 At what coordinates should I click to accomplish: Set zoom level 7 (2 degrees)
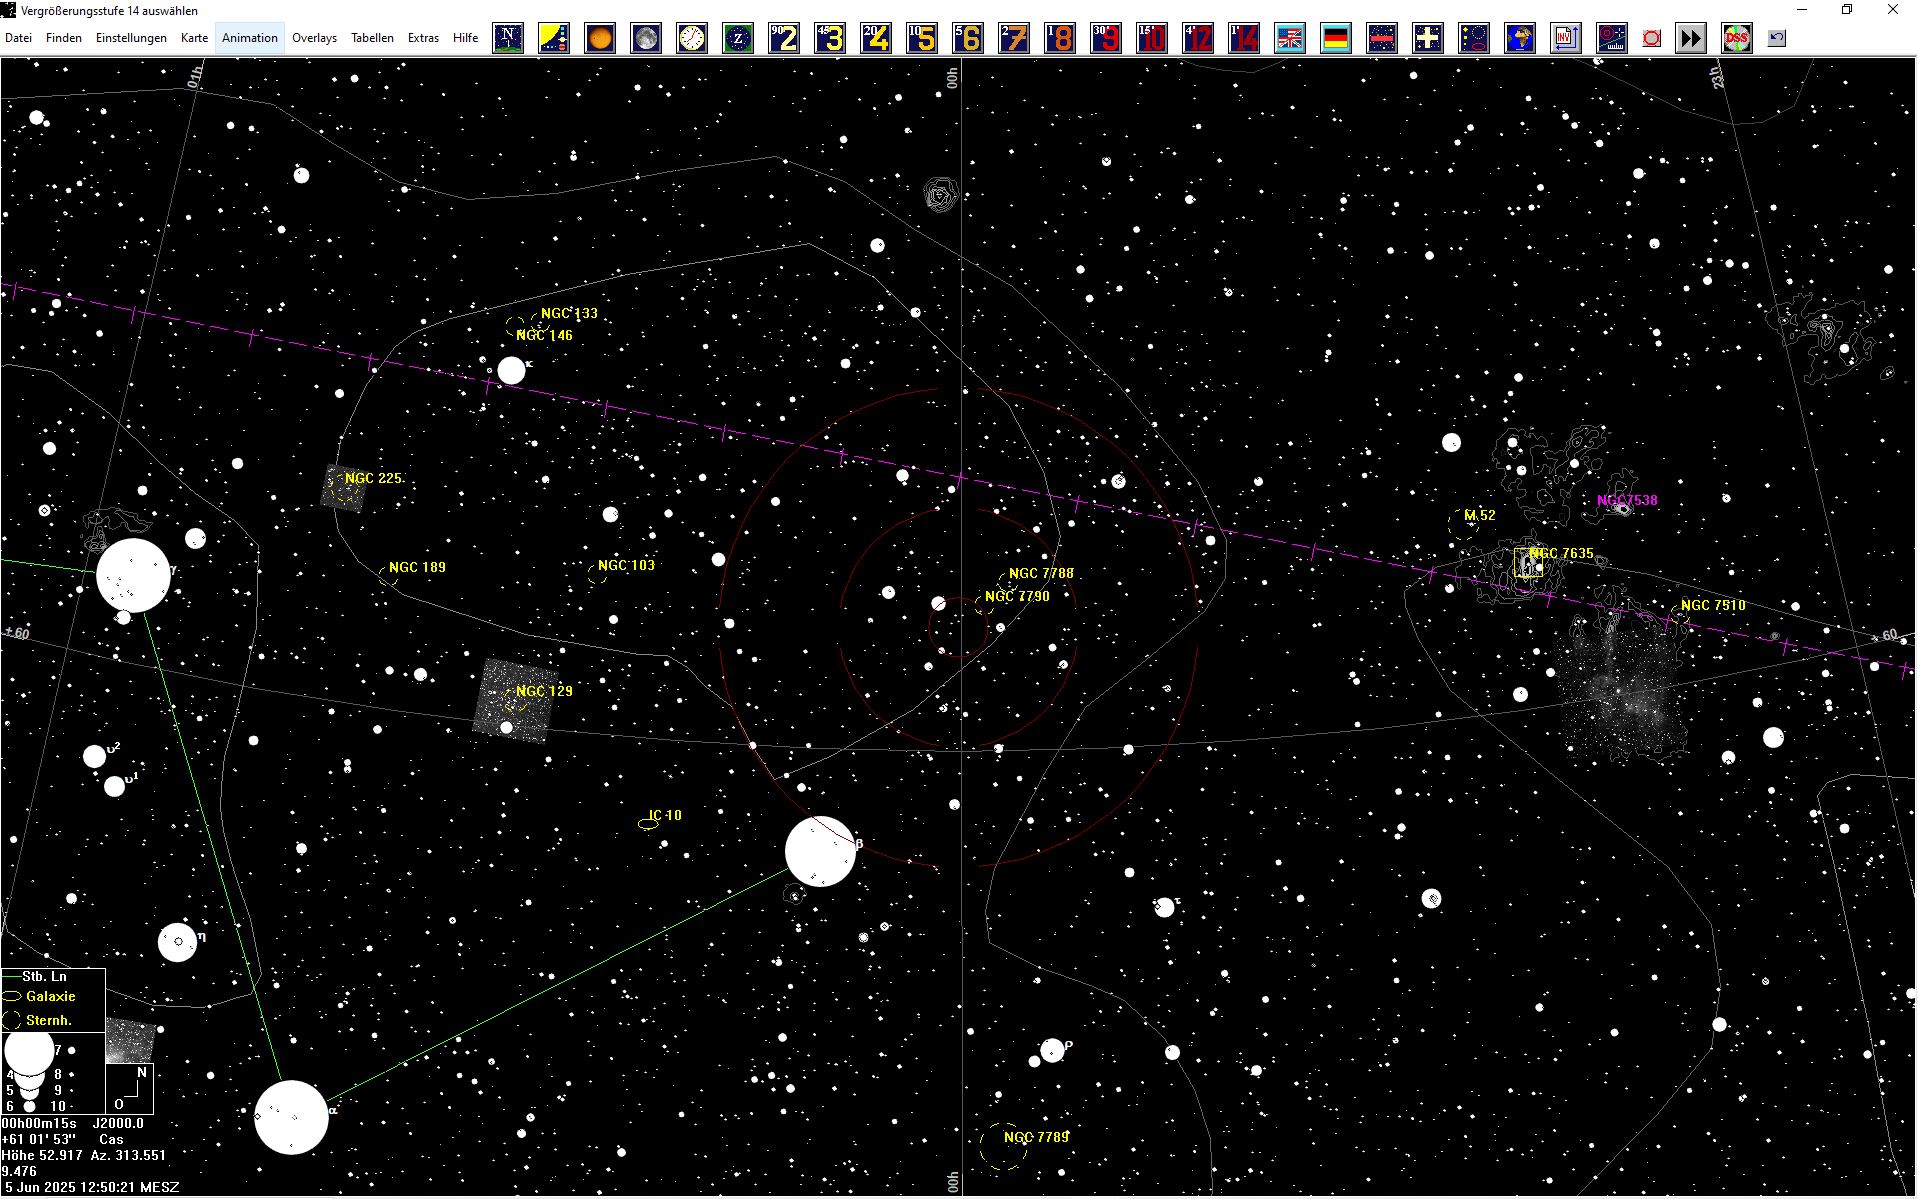point(1014,38)
